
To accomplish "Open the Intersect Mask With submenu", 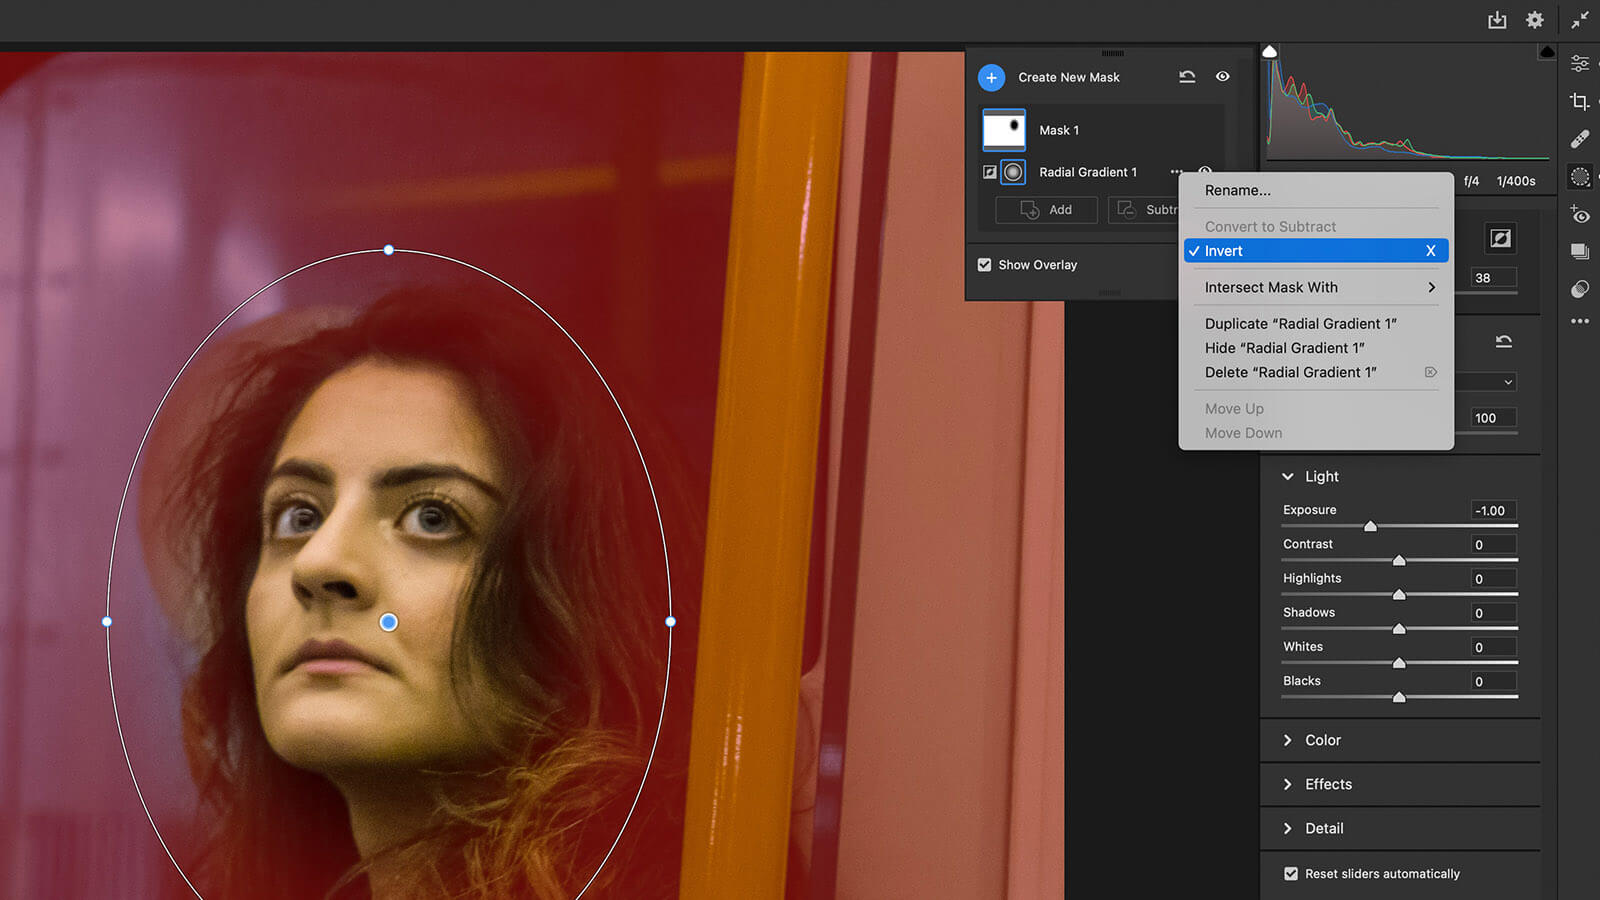I will click(x=1316, y=287).
